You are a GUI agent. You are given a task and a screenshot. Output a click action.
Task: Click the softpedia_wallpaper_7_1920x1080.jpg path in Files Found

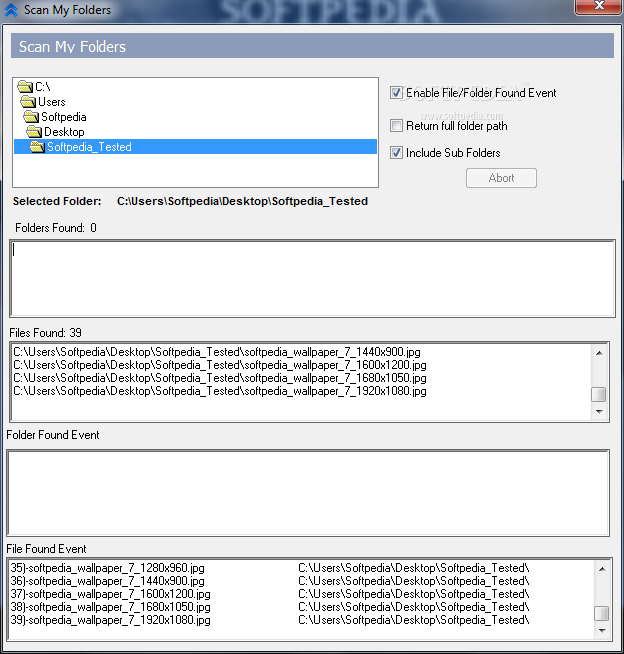(219, 391)
